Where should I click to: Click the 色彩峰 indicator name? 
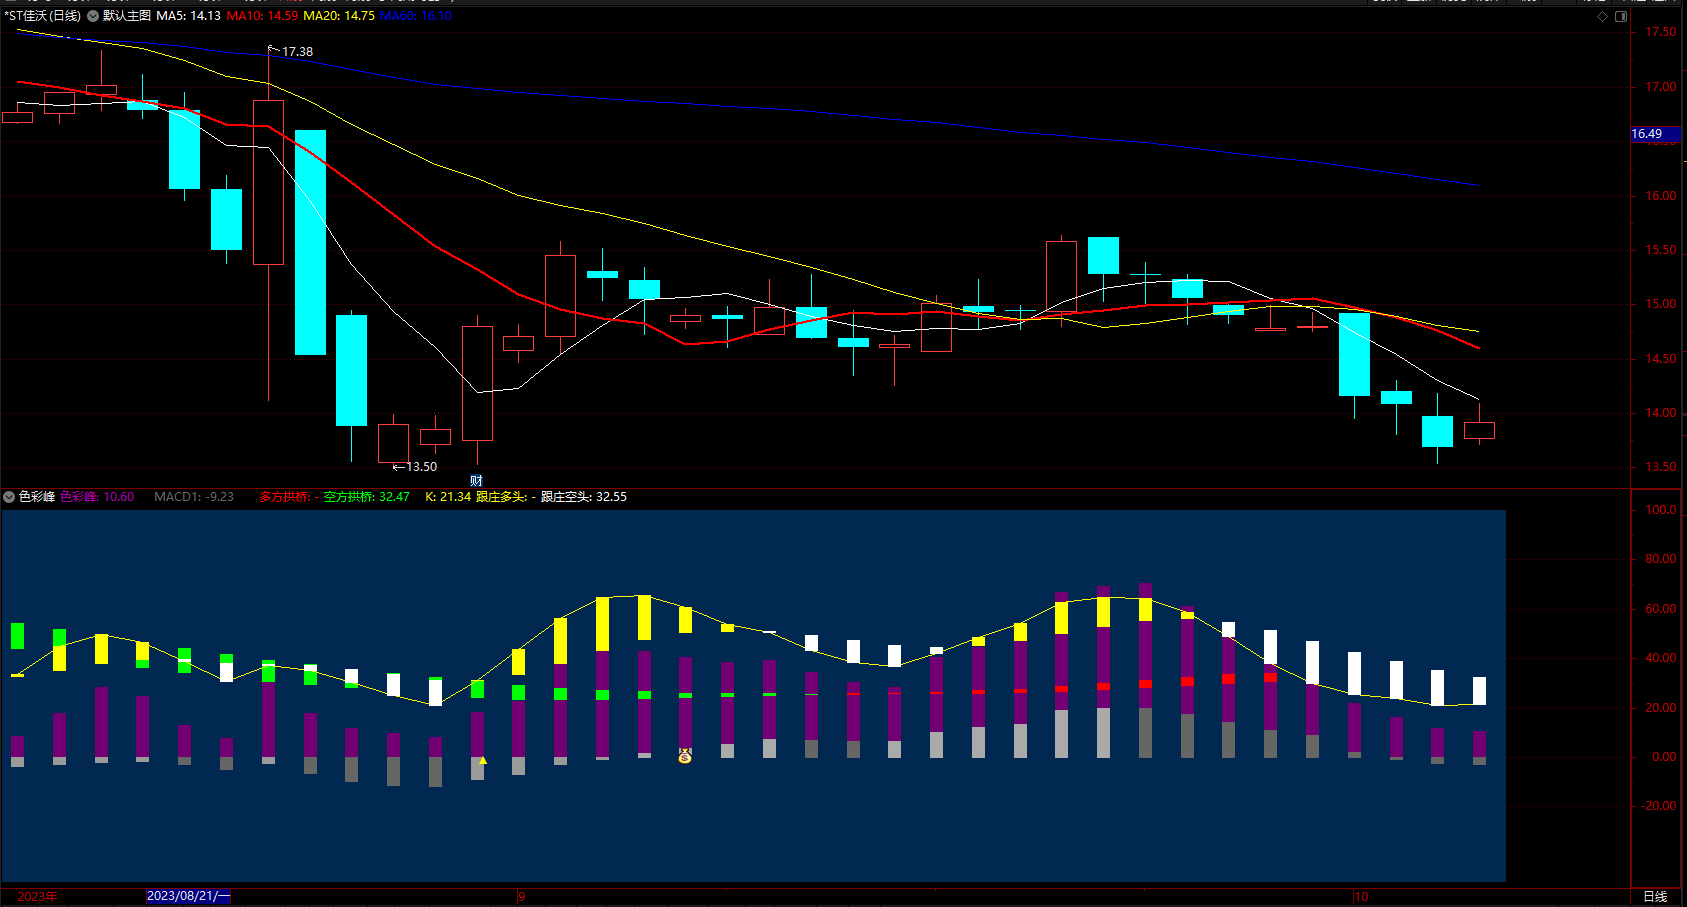pyautogui.click(x=37, y=497)
